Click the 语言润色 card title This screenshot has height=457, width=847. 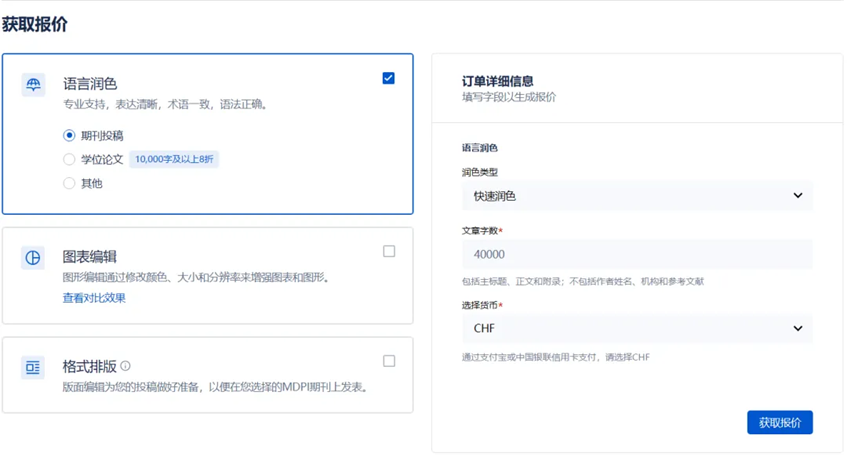[x=90, y=84]
